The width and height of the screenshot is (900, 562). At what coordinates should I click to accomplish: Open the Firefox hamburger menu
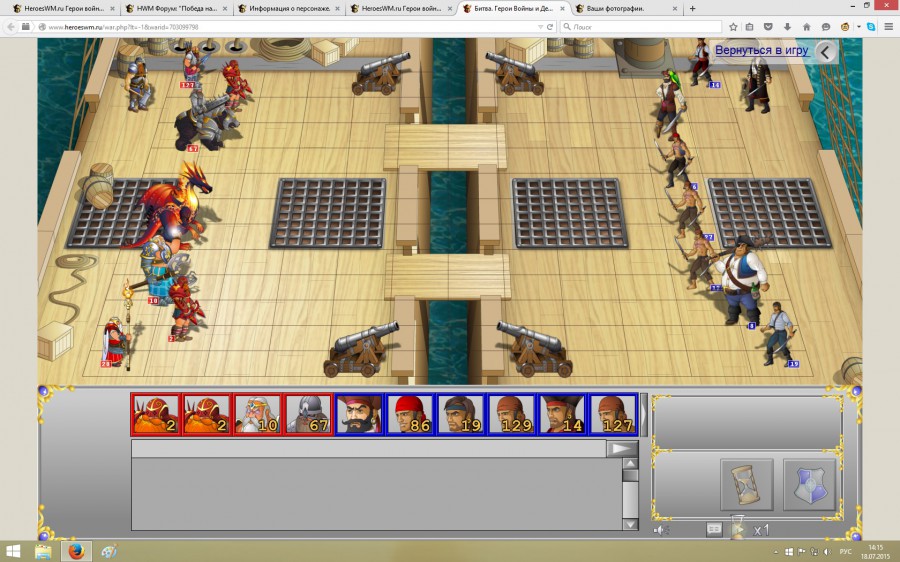point(889,27)
